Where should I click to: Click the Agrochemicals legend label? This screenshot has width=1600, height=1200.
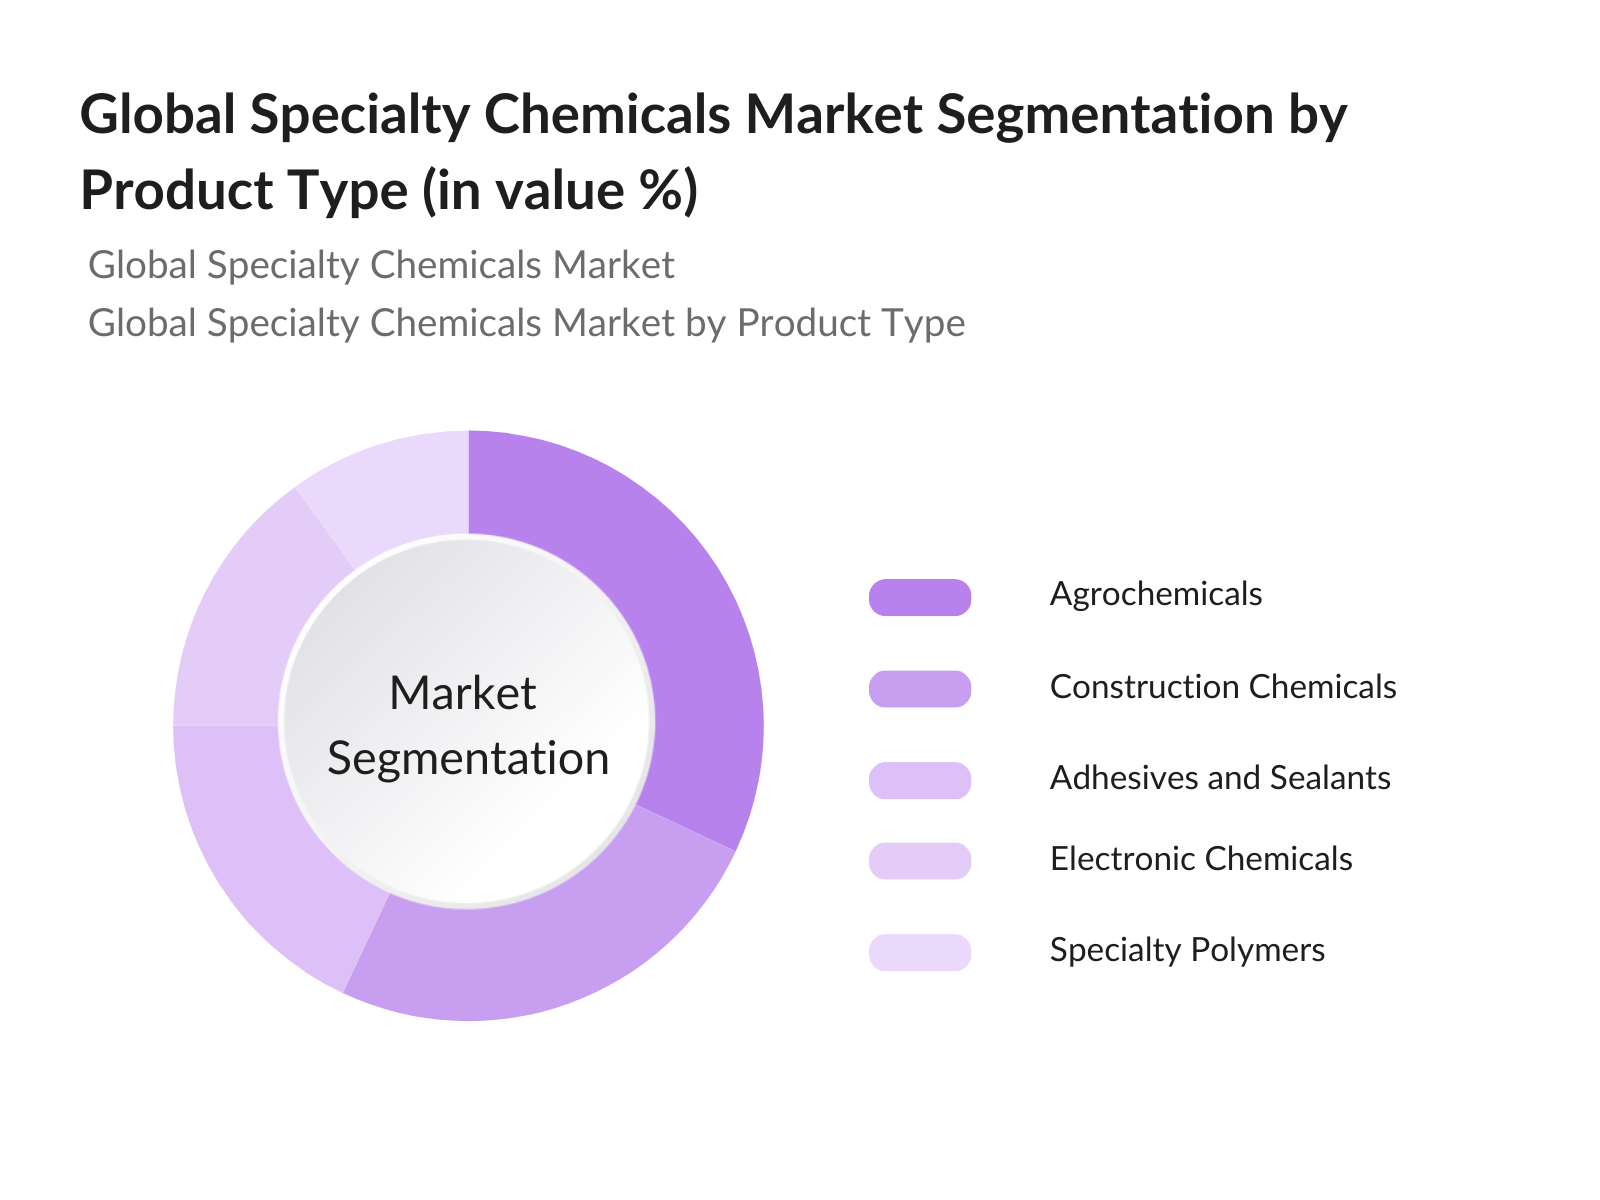pyautogui.click(x=1155, y=594)
